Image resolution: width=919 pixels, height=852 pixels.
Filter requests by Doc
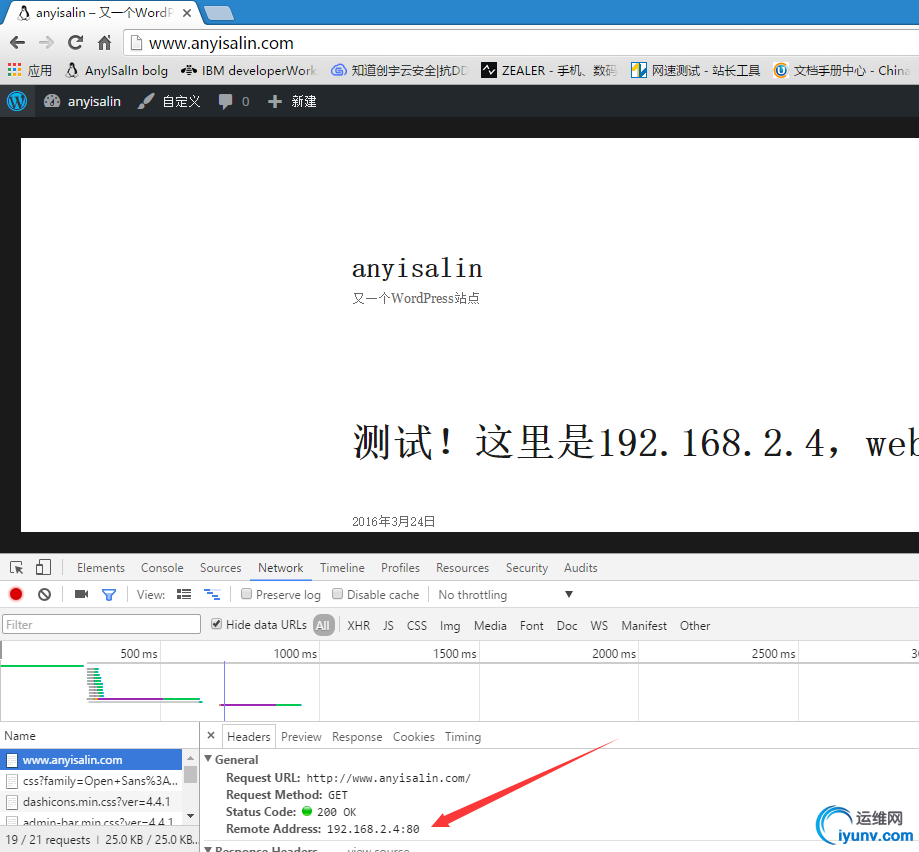click(567, 626)
